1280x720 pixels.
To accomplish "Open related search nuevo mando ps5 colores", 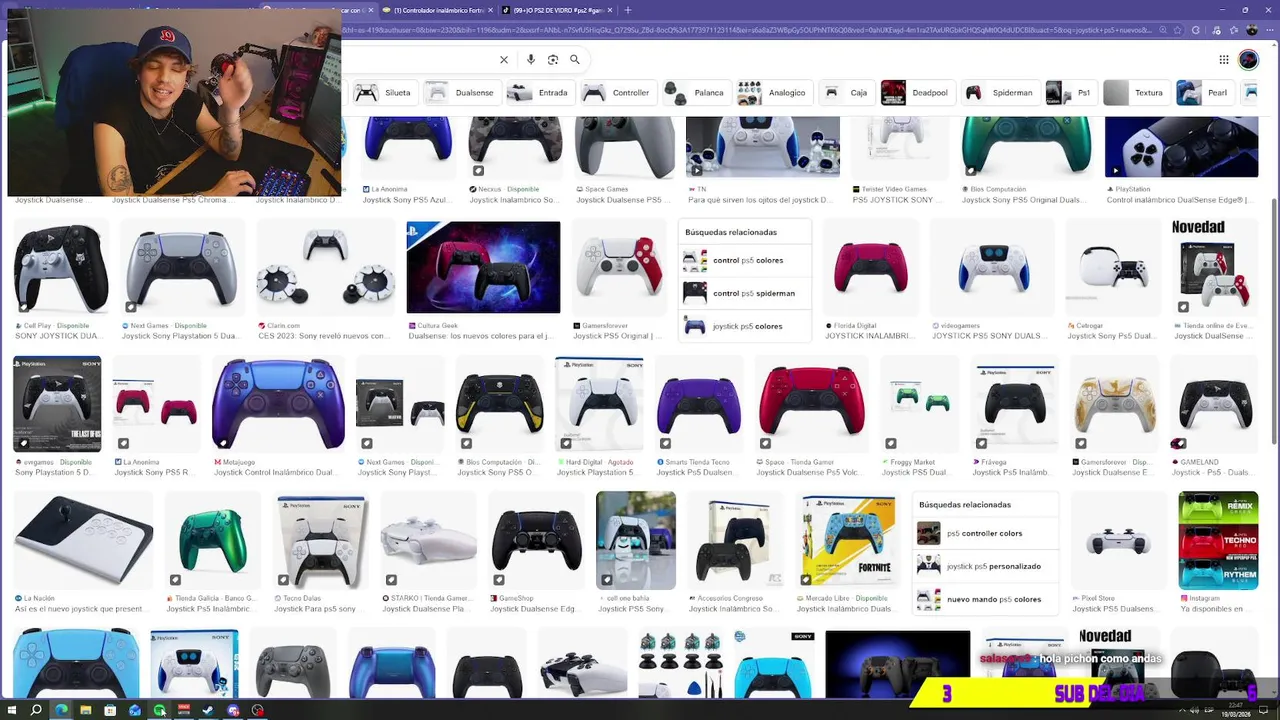I will pos(985,600).
